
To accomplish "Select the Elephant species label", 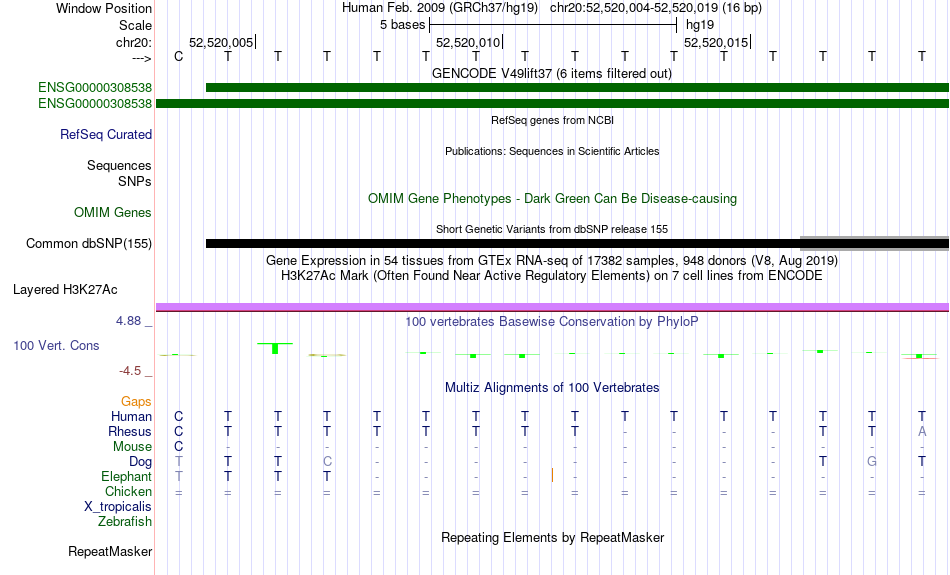I will (127, 477).
